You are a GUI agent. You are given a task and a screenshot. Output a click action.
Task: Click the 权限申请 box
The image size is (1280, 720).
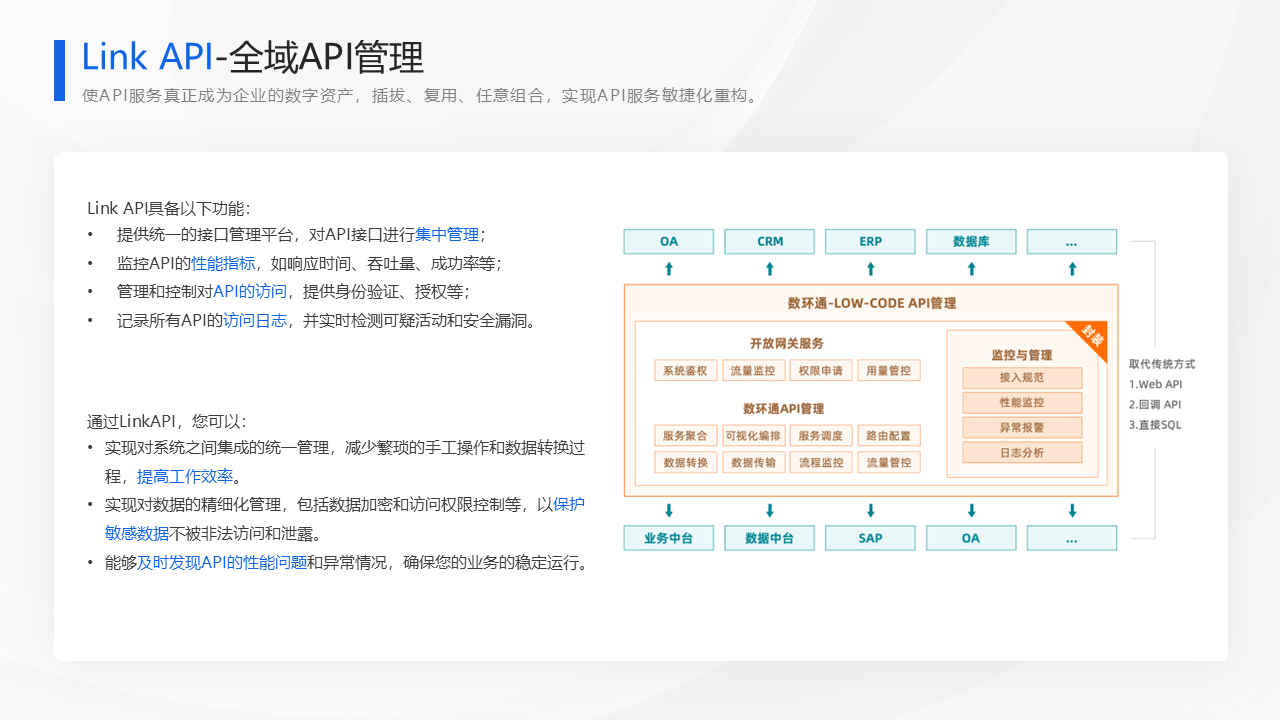(x=821, y=371)
